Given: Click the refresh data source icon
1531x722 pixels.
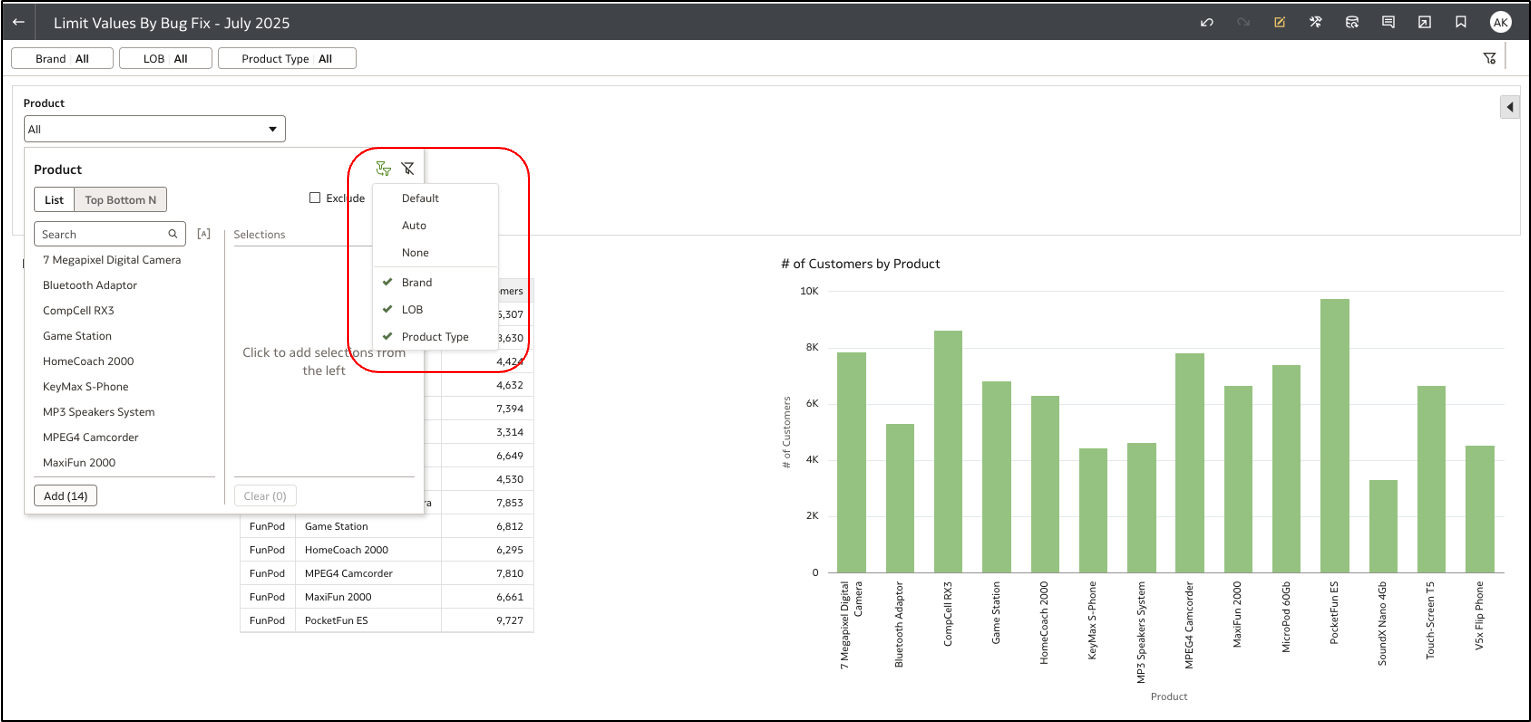Looking at the screenshot, I should coord(1352,21).
